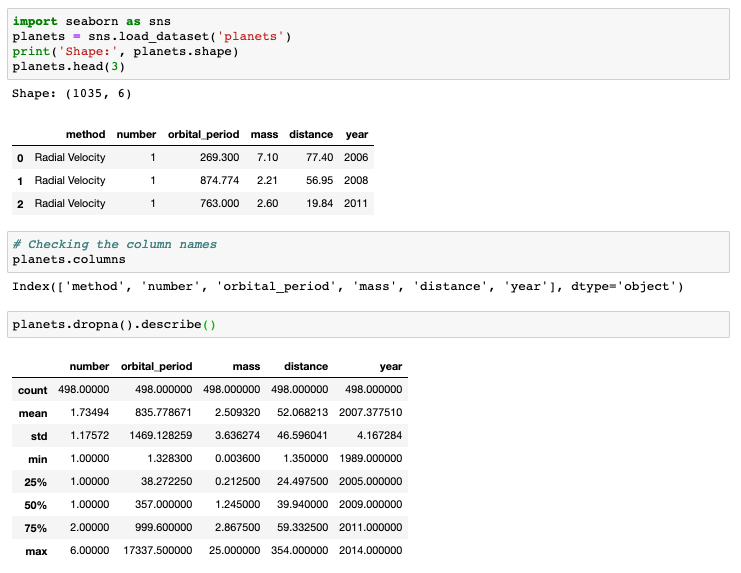Click the 'number' column header in head table

(136, 135)
